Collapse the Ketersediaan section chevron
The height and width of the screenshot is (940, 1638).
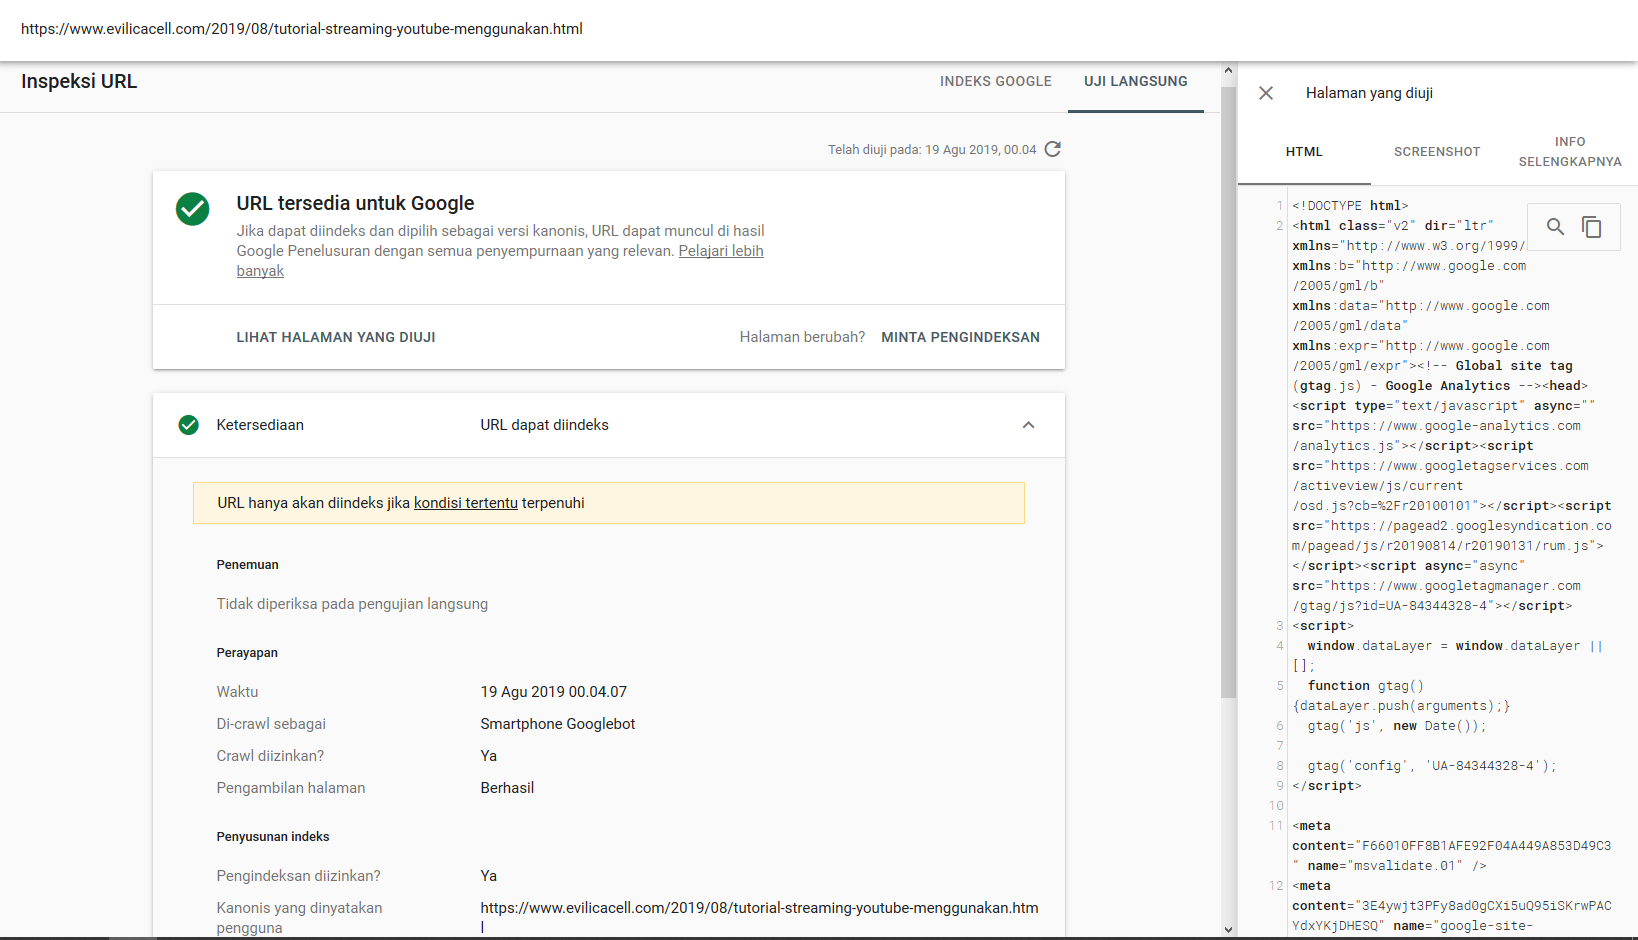[x=1028, y=425]
